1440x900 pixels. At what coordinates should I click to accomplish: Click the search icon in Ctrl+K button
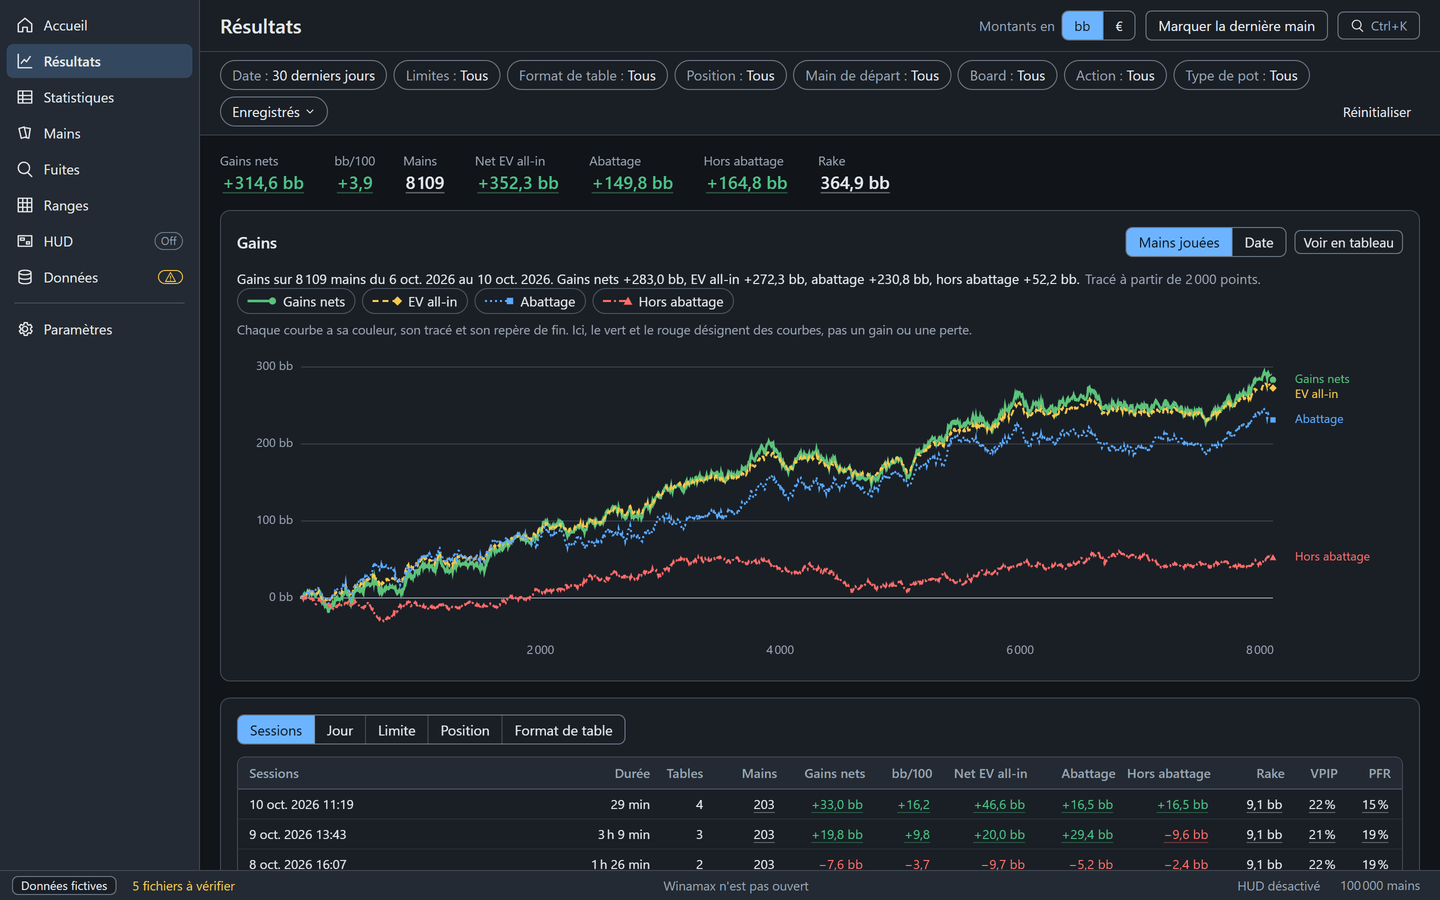(1357, 26)
